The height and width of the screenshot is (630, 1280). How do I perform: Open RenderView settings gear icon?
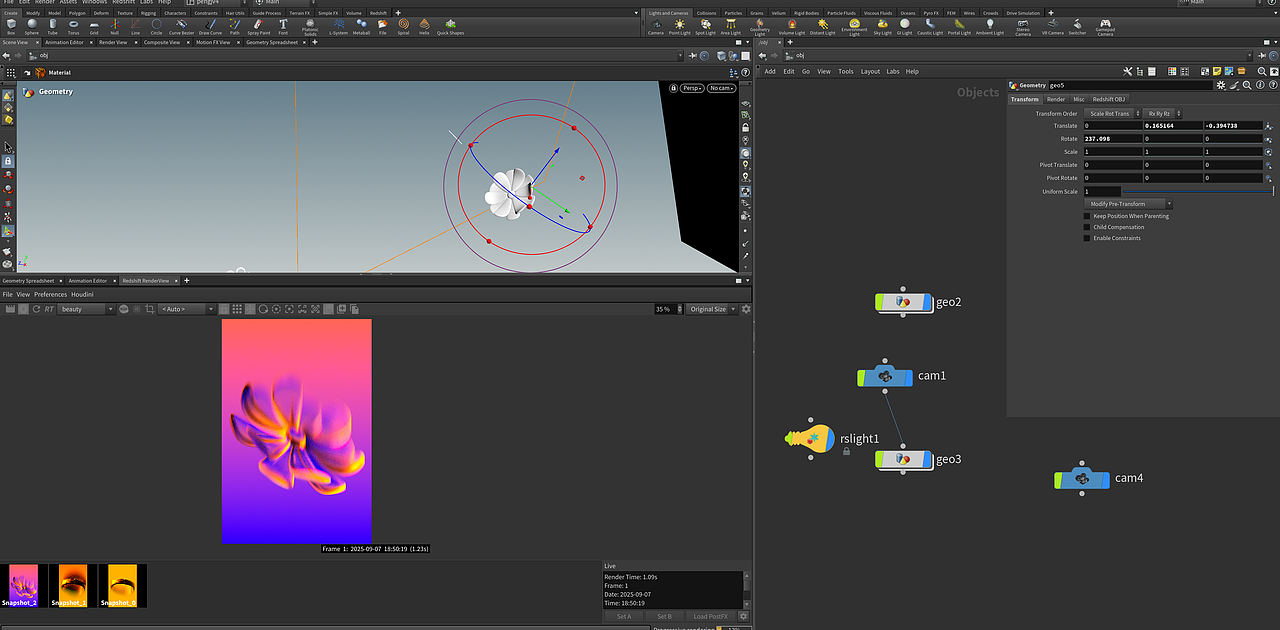point(745,309)
